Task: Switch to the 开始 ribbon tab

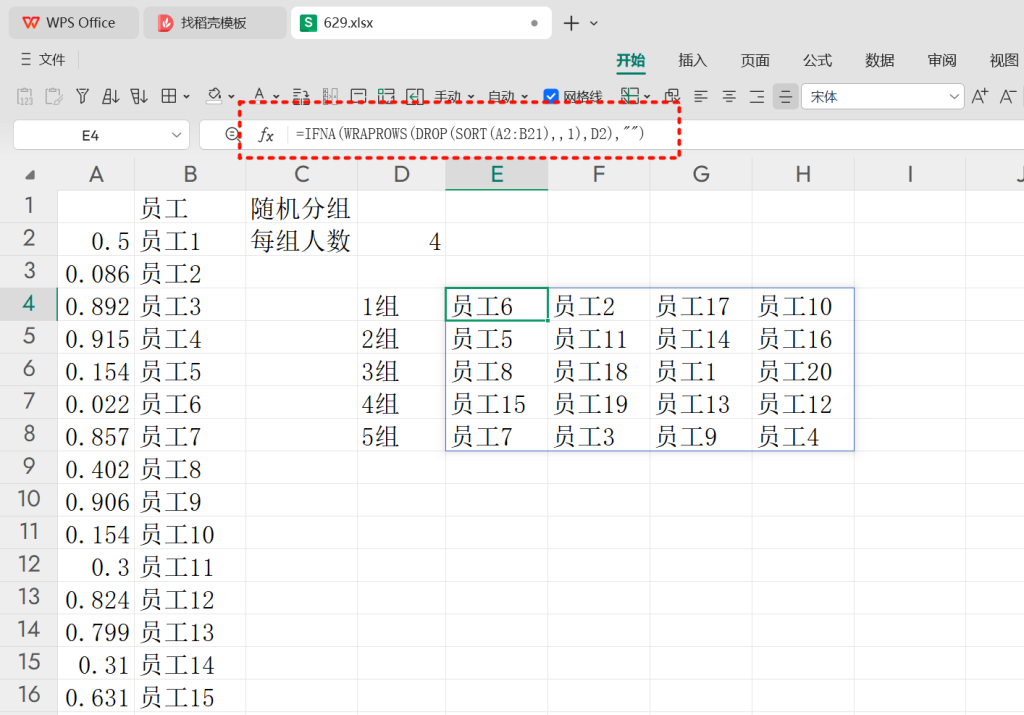Action: coord(631,60)
